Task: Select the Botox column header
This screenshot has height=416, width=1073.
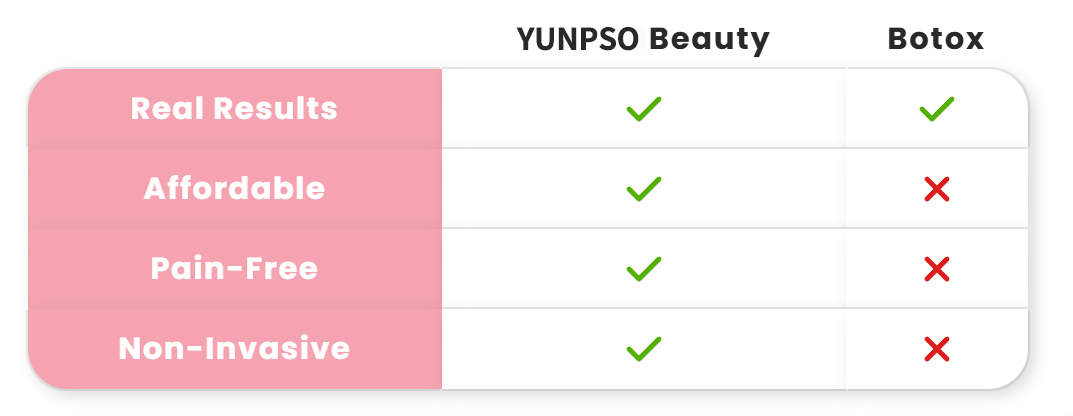Action: click(935, 39)
